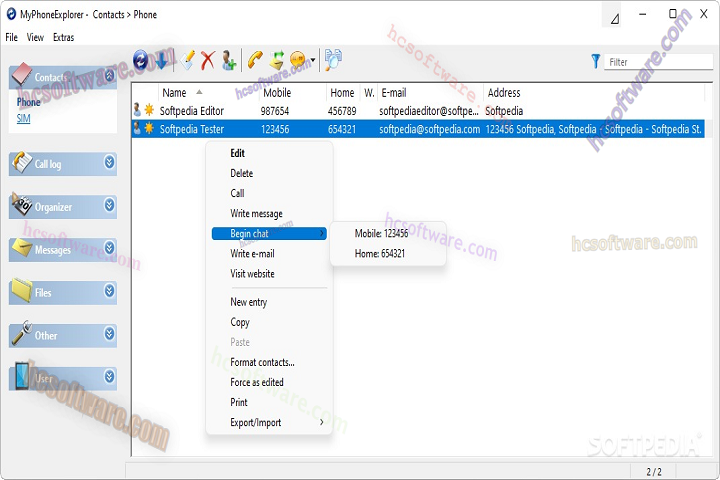
Task: Click the Files folder icon in sidebar
Action: (x=21, y=291)
